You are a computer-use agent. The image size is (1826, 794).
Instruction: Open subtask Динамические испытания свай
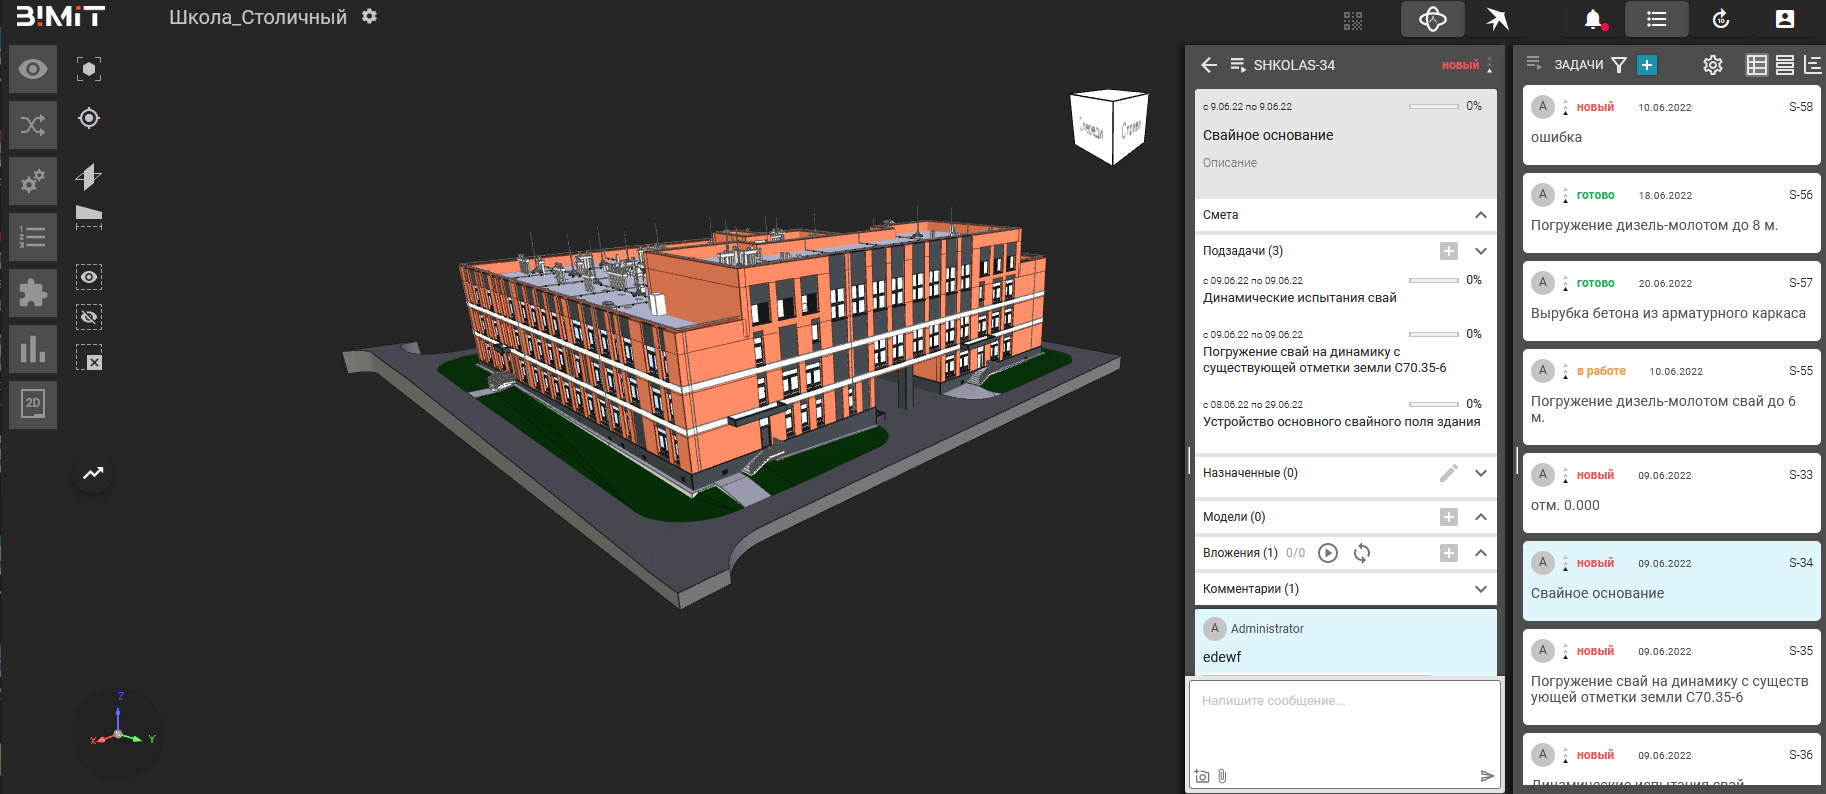coord(1299,298)
